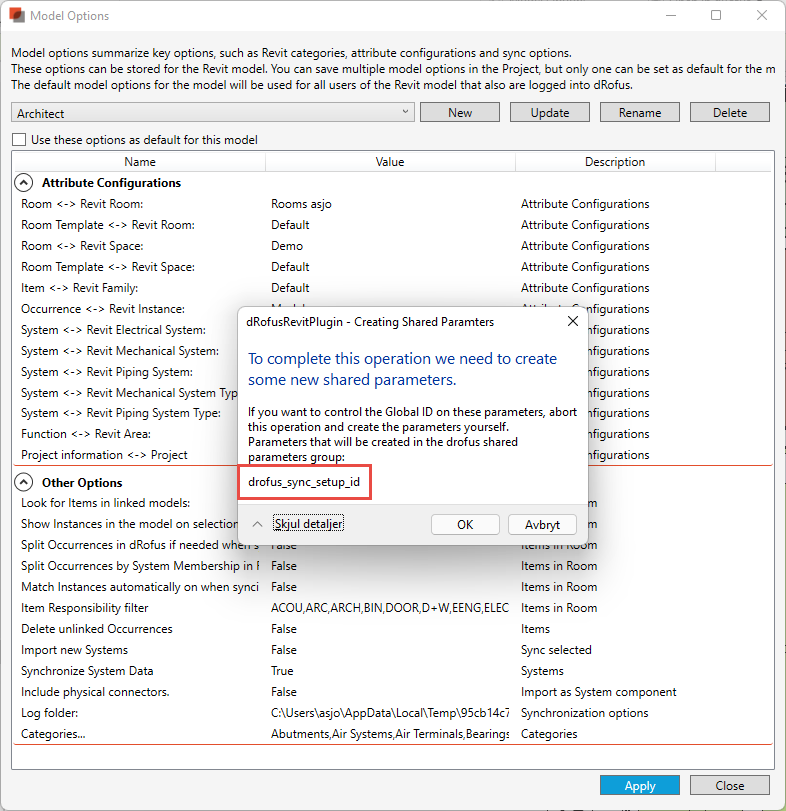786x811 pixels.
Task: Click the Close button at bottom
Action: 730,785
